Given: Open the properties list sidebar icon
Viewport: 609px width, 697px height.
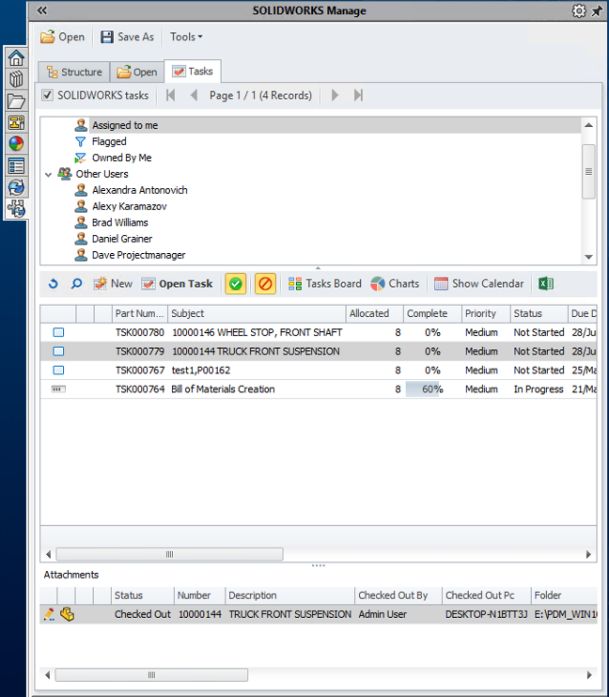Looking at the screenshot, I should [x=16, y=166].
